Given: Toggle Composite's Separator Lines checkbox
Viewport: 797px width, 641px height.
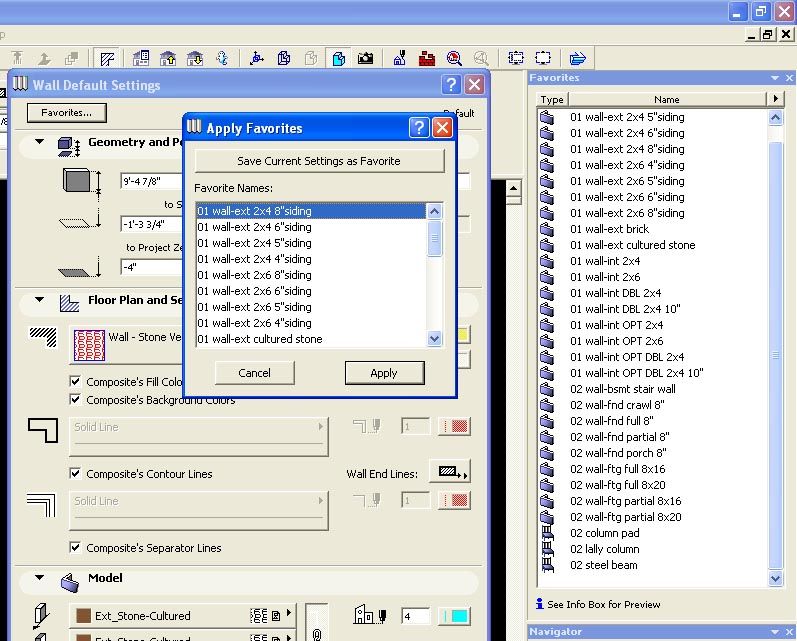Looking at the screenshot, I should pos(76,548).
